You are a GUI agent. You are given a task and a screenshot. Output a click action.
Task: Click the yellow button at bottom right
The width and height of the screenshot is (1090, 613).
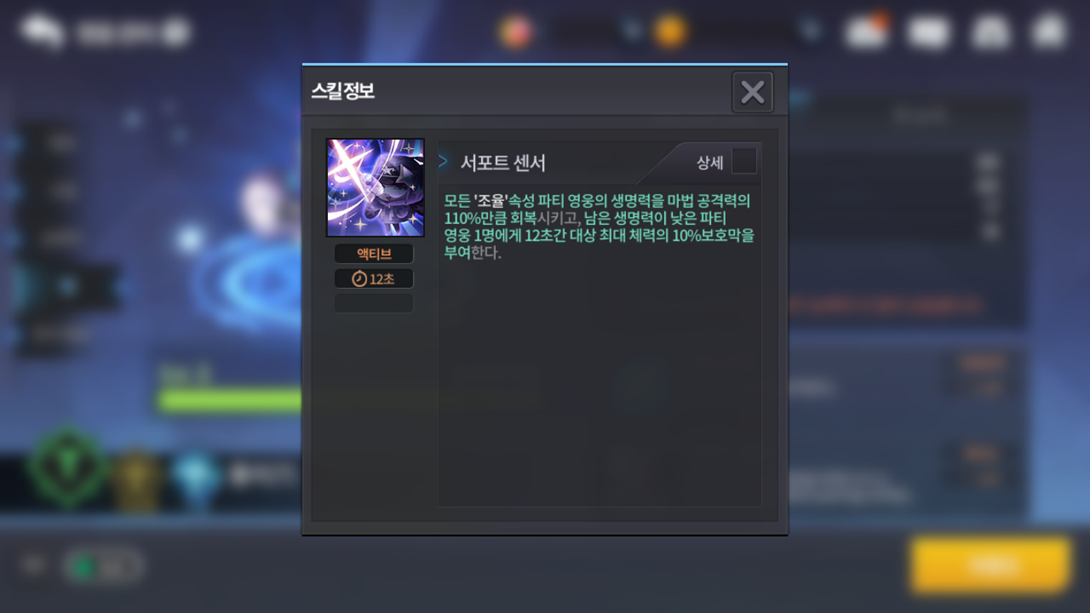[x=991, y=565]
